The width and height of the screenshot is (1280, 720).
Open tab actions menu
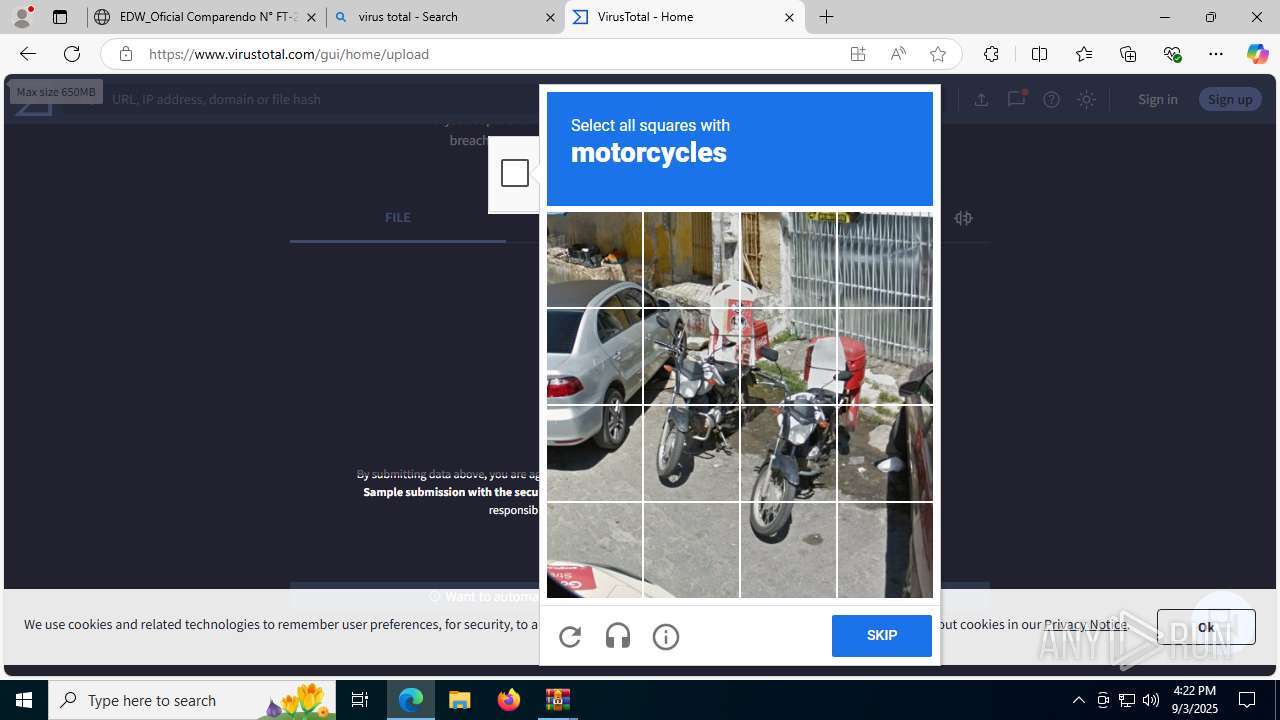[60, 17]
